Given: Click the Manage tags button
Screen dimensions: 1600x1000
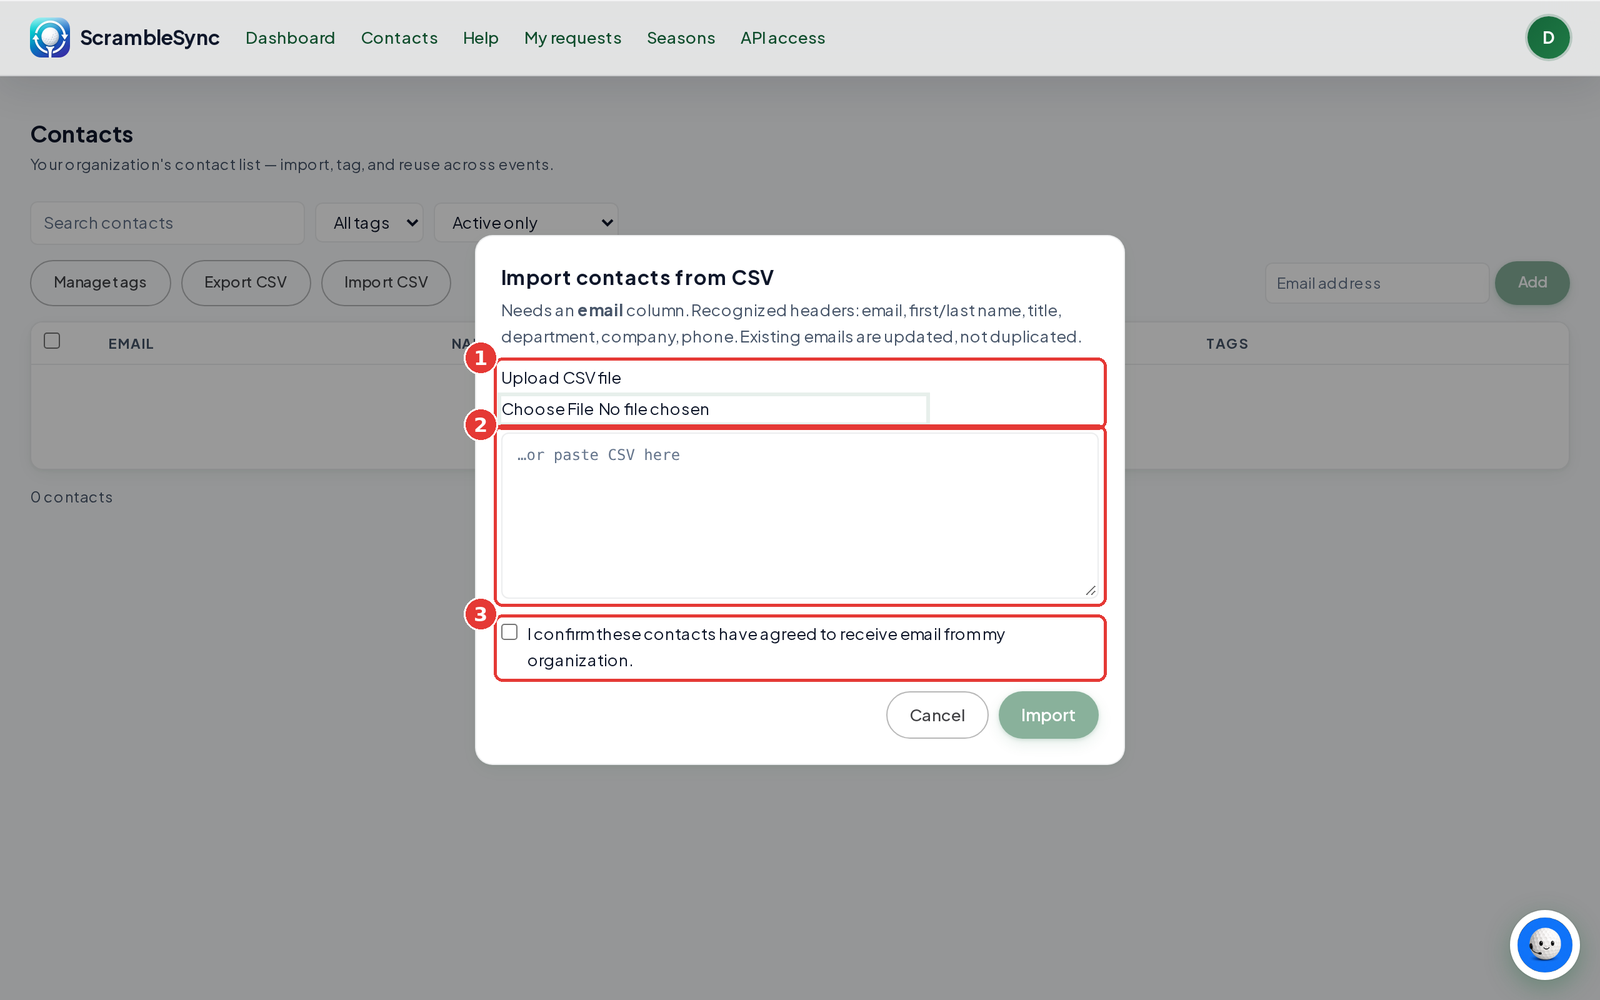Looking at the screenshot, I should point(100,283).
